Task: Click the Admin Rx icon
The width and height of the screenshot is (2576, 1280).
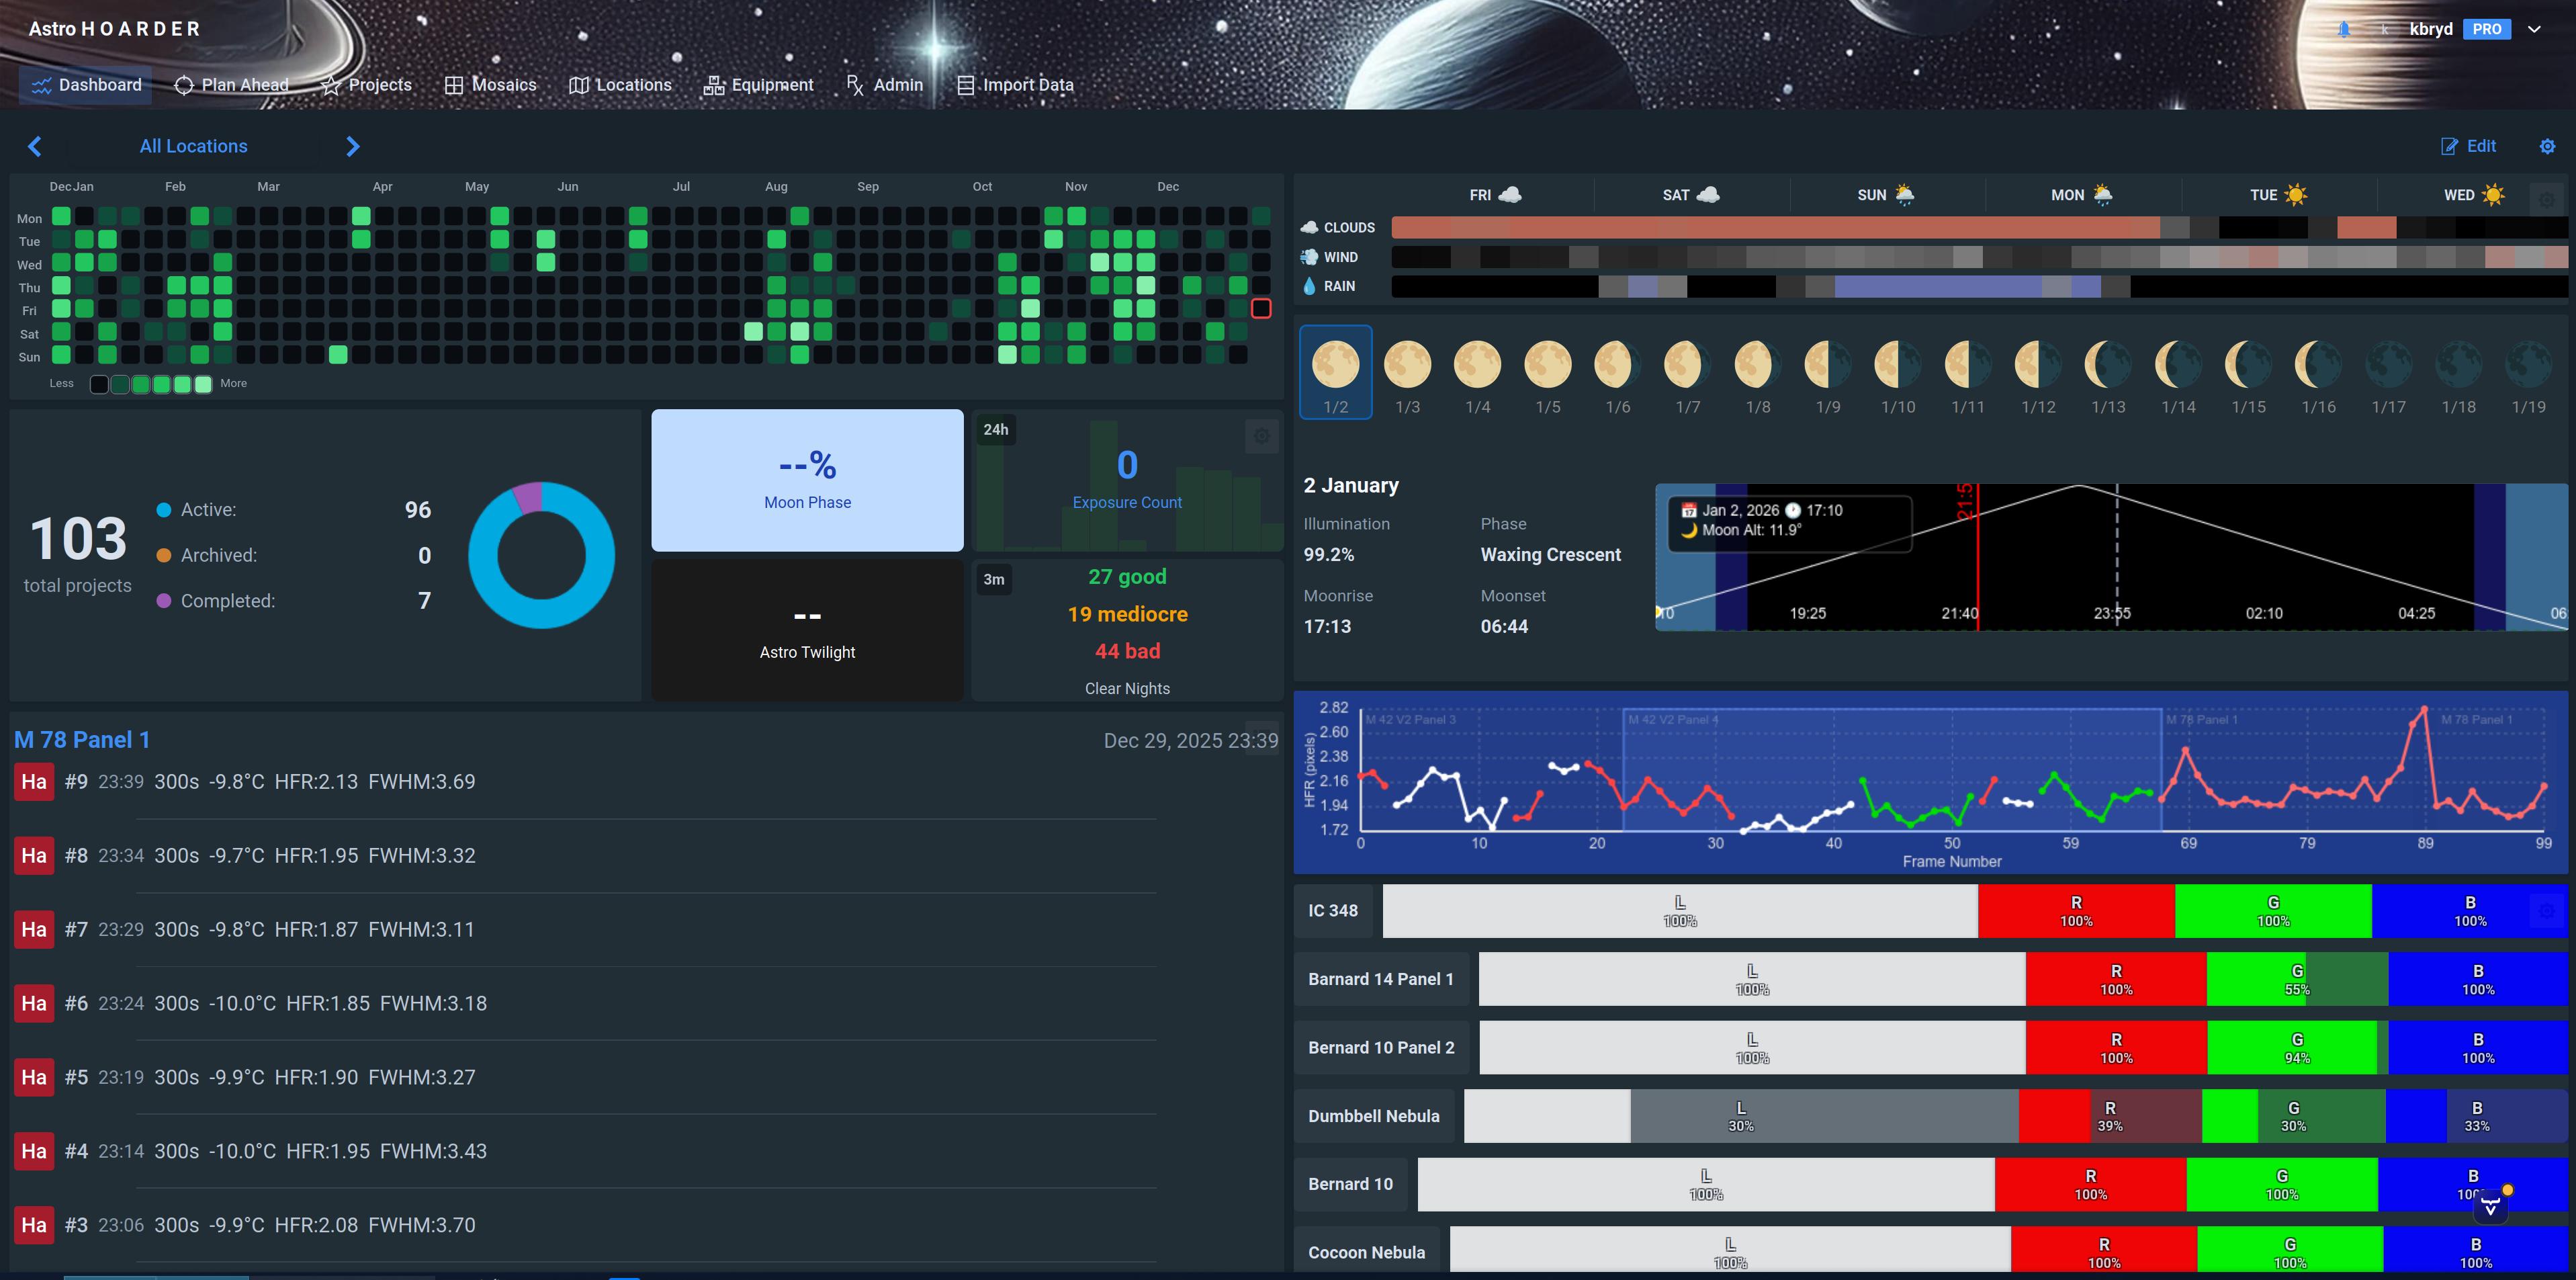Action: coord(855,85)
